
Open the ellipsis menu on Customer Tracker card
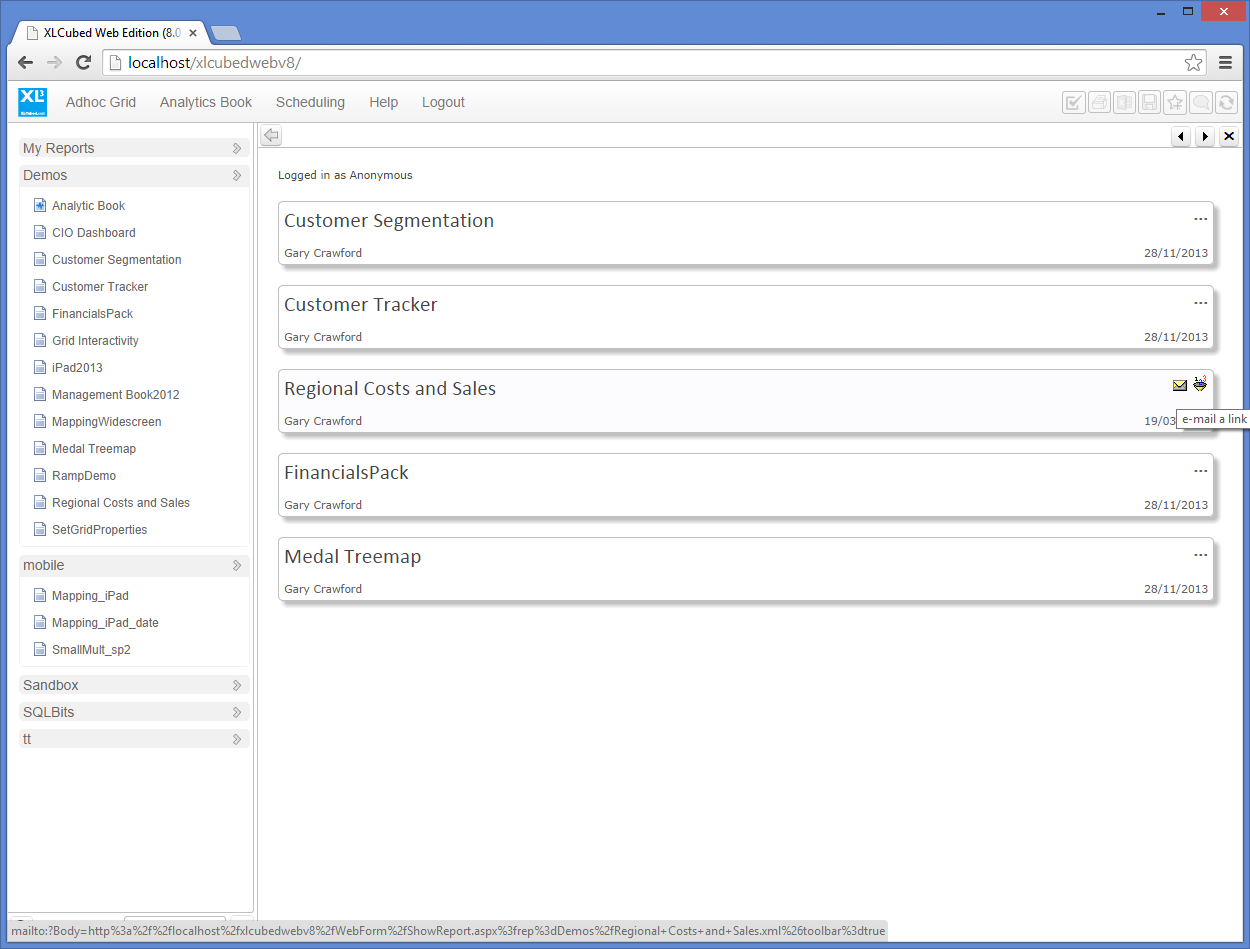click(x=1201, y=304)
